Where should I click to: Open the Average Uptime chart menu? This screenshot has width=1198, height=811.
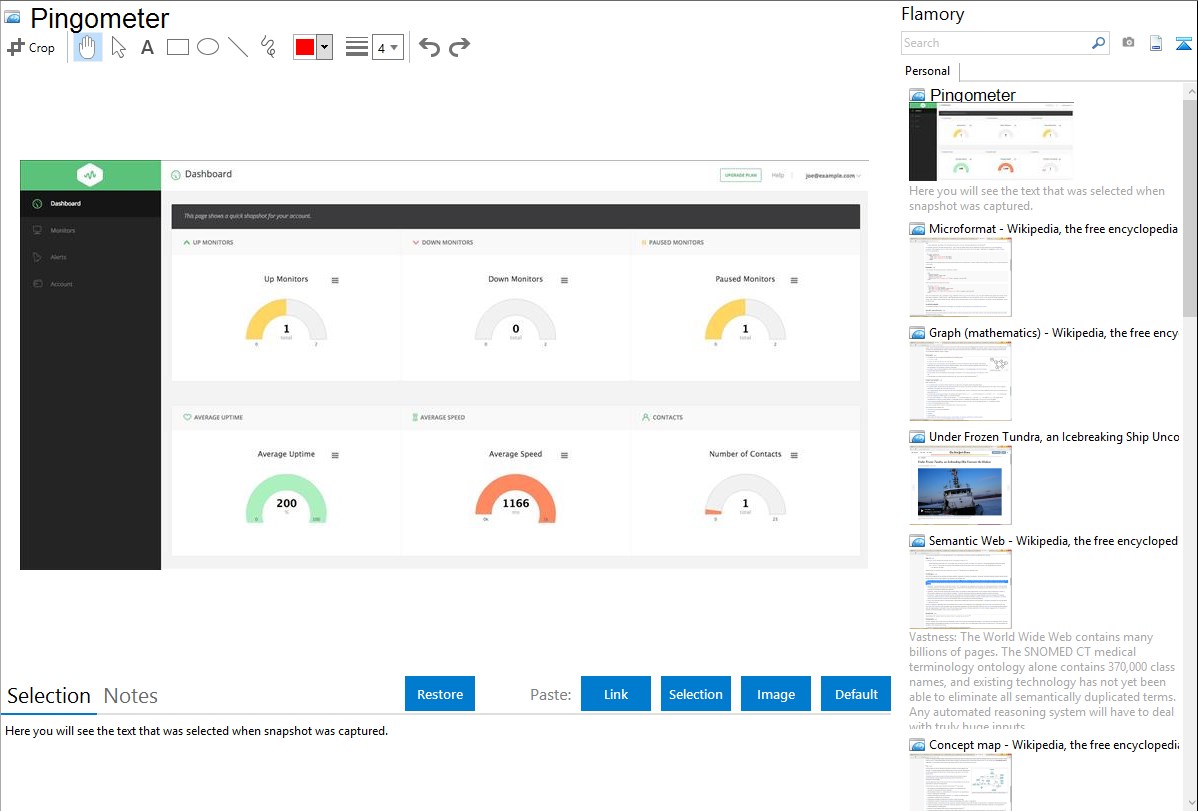coord(335,456)
